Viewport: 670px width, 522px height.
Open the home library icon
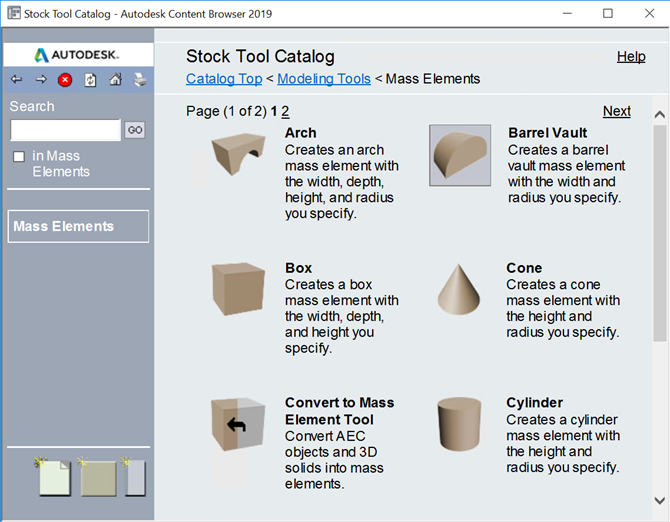pos(115,79)
